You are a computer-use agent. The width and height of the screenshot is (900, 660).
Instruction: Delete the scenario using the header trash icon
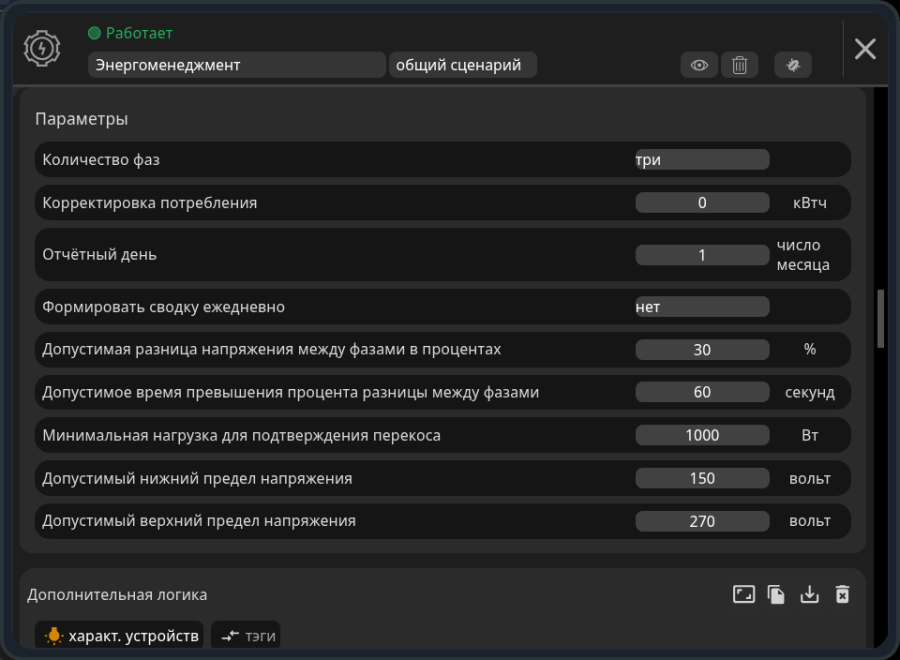(739, 65)
